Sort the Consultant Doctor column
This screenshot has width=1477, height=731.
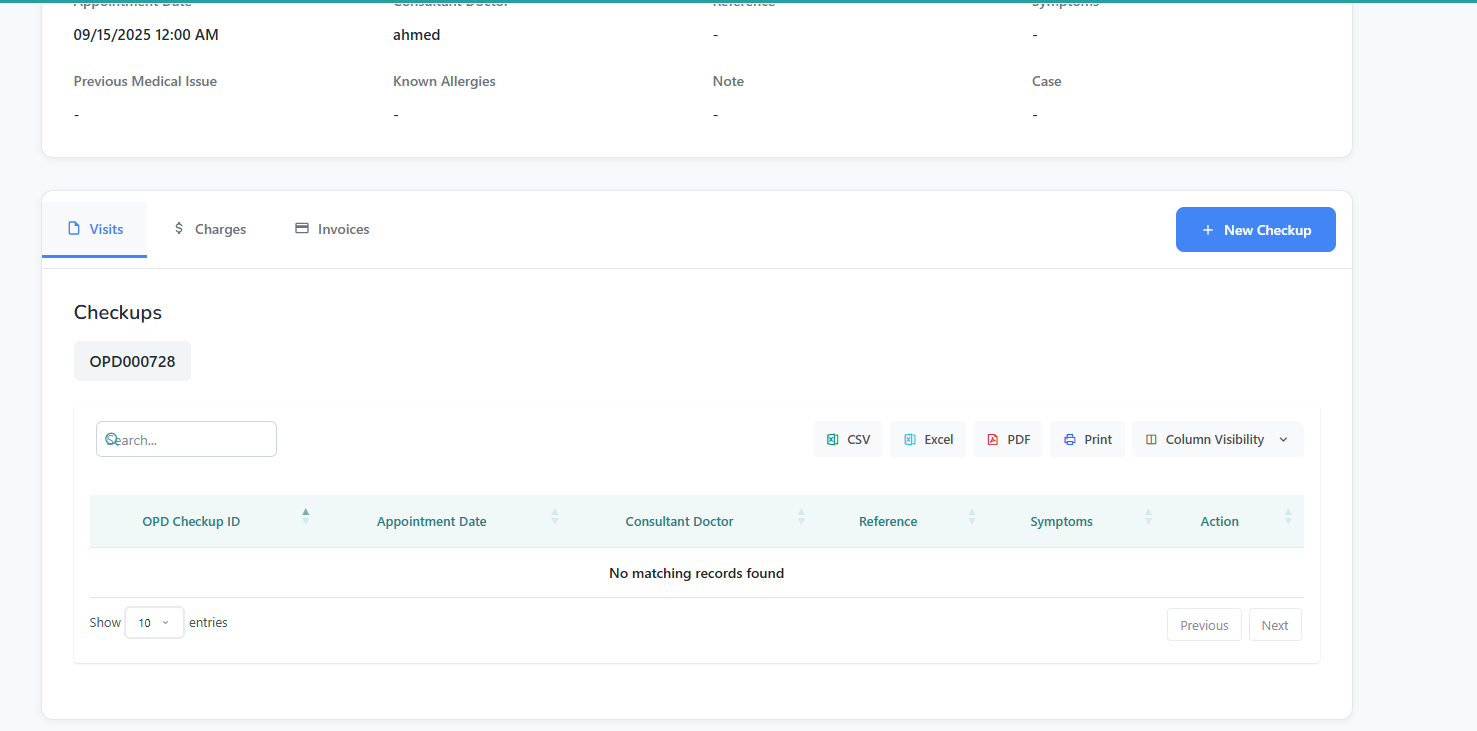click(x=800, y=516)
